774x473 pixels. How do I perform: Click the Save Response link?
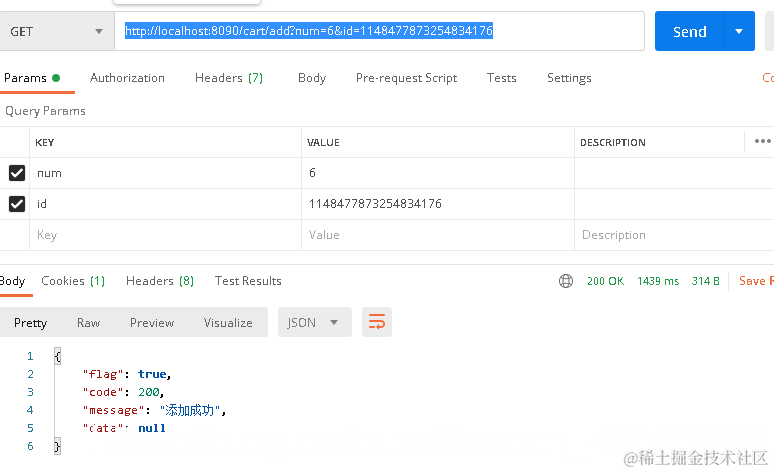tap(756, 281)
